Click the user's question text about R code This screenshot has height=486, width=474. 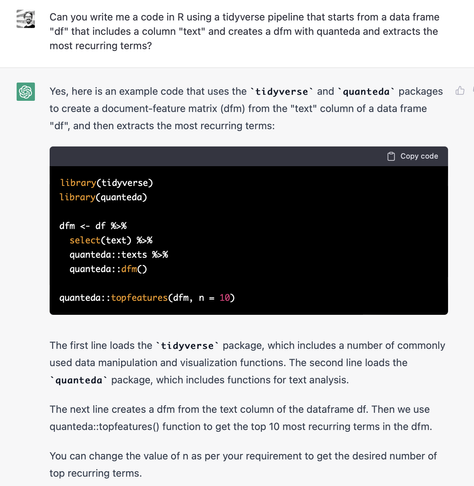244,31
